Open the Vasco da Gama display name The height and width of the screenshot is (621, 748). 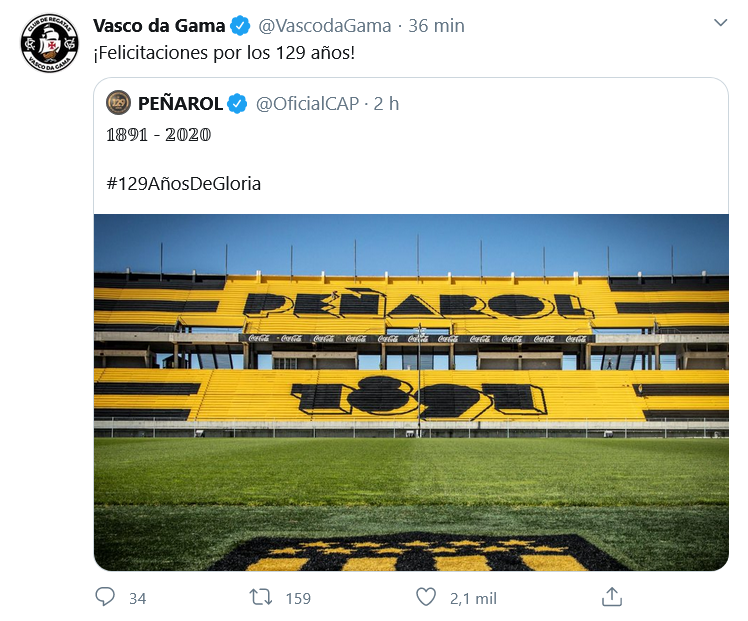159,25
